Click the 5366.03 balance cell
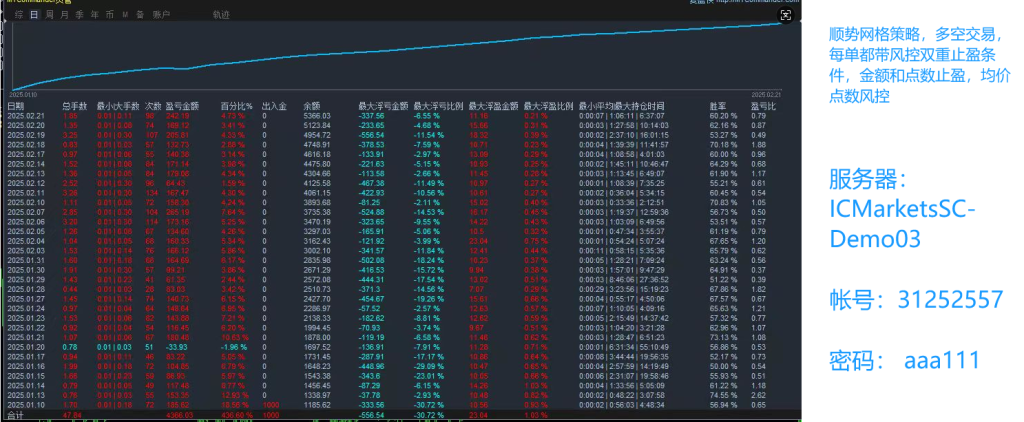 coord(317,116)
